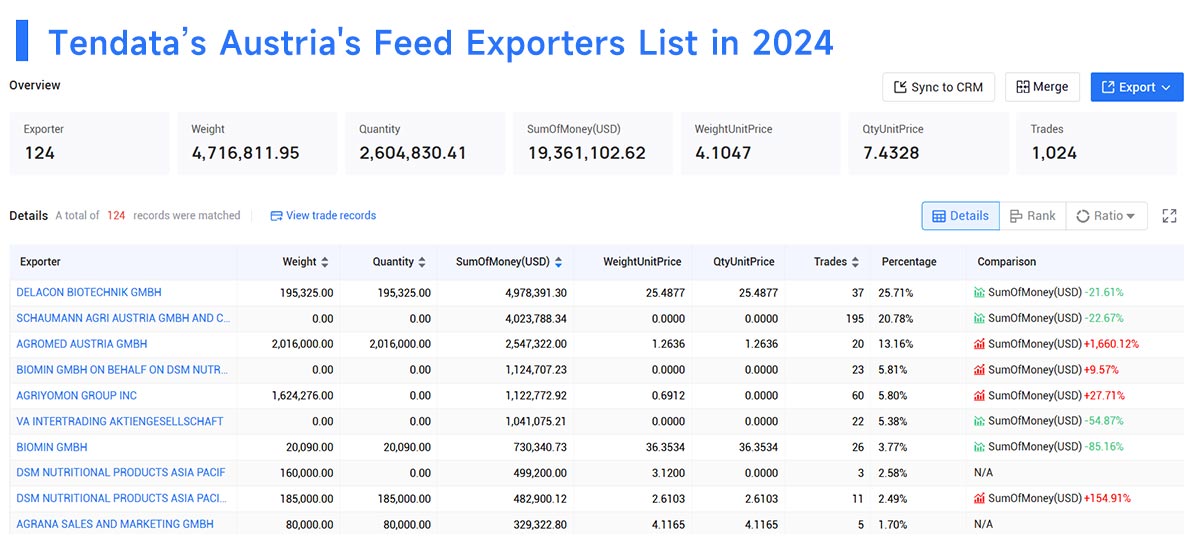Click the Exporter column header
Image resolution: width=1190 pixels, height=538 pixels.
(x=40, y=262)
